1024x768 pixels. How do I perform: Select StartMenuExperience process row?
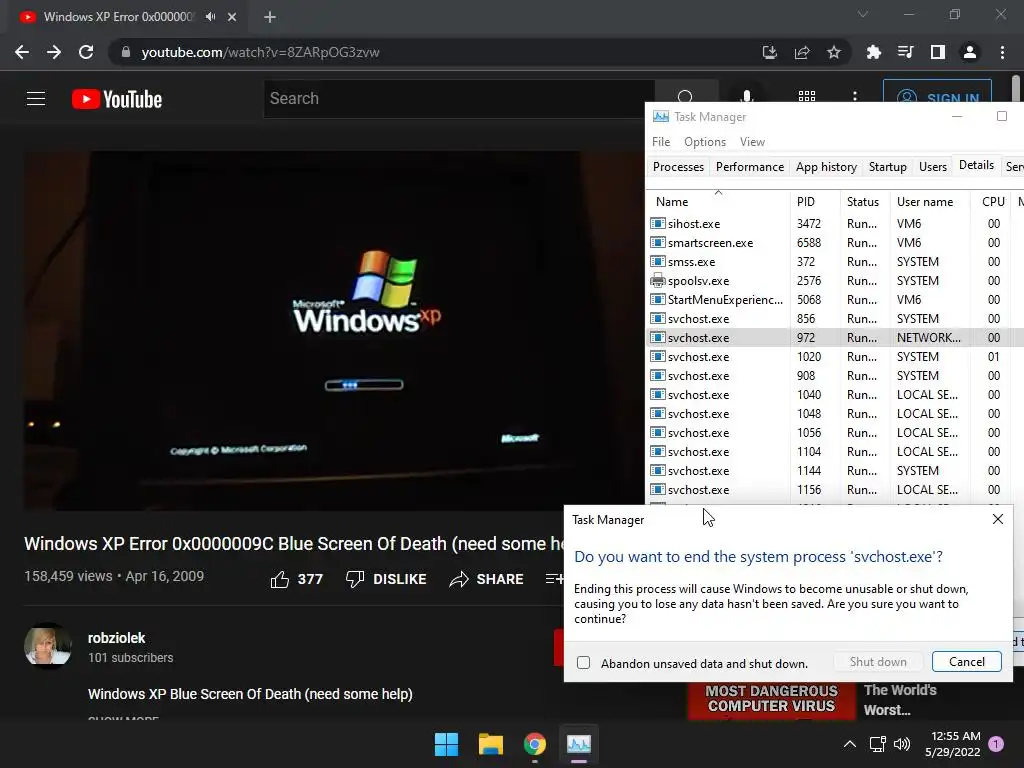tap(835, 299)
